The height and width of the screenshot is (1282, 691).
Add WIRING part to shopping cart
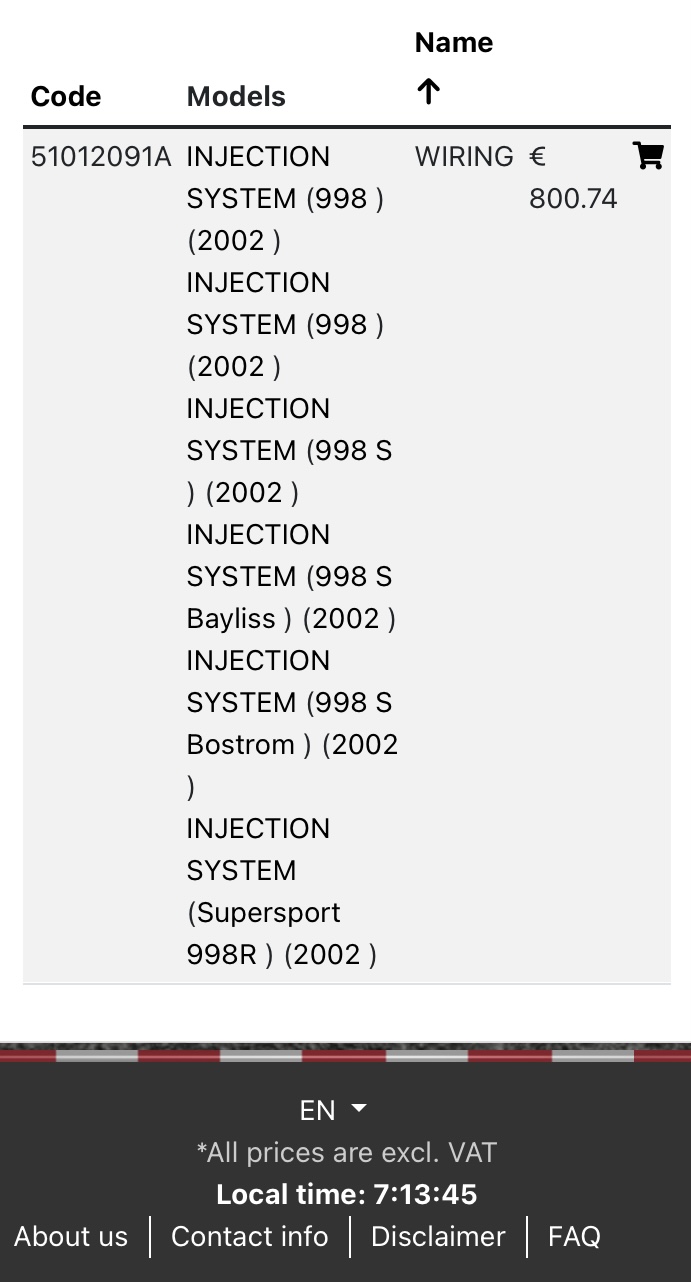click(x=648, y=156)
